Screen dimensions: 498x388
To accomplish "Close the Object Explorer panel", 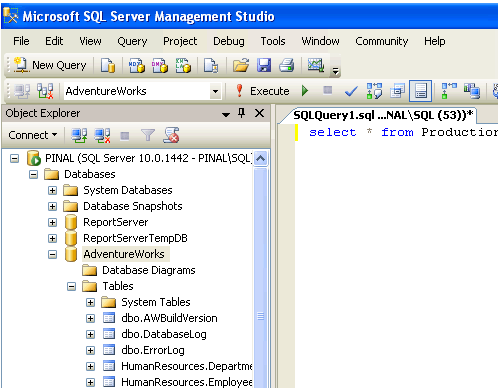I will [x=259, y=113].
